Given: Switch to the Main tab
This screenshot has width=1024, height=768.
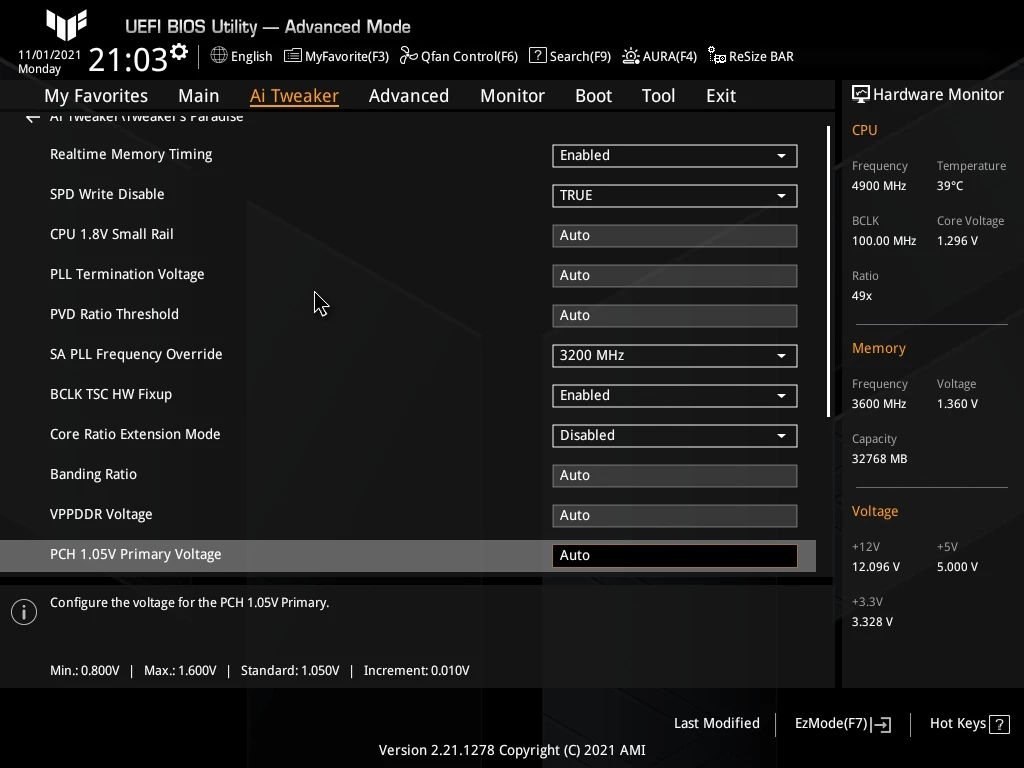Looking at the screenshot, I should click(x=199, y=96).
